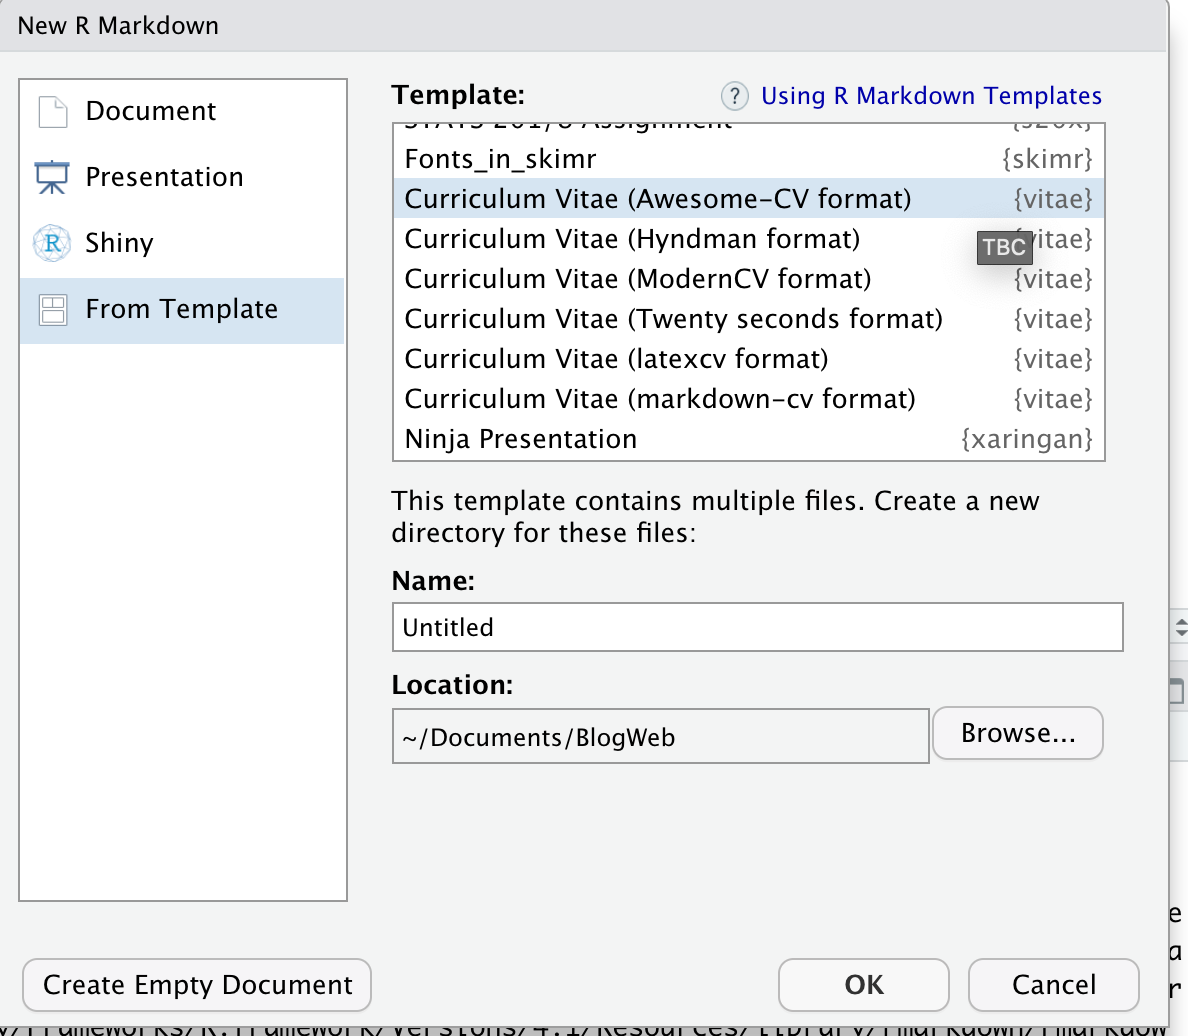This screenshot has height=1036, width=1188.
Task: Click the help question mark icon
Action: pyautogui.click(x=734, y=96)
